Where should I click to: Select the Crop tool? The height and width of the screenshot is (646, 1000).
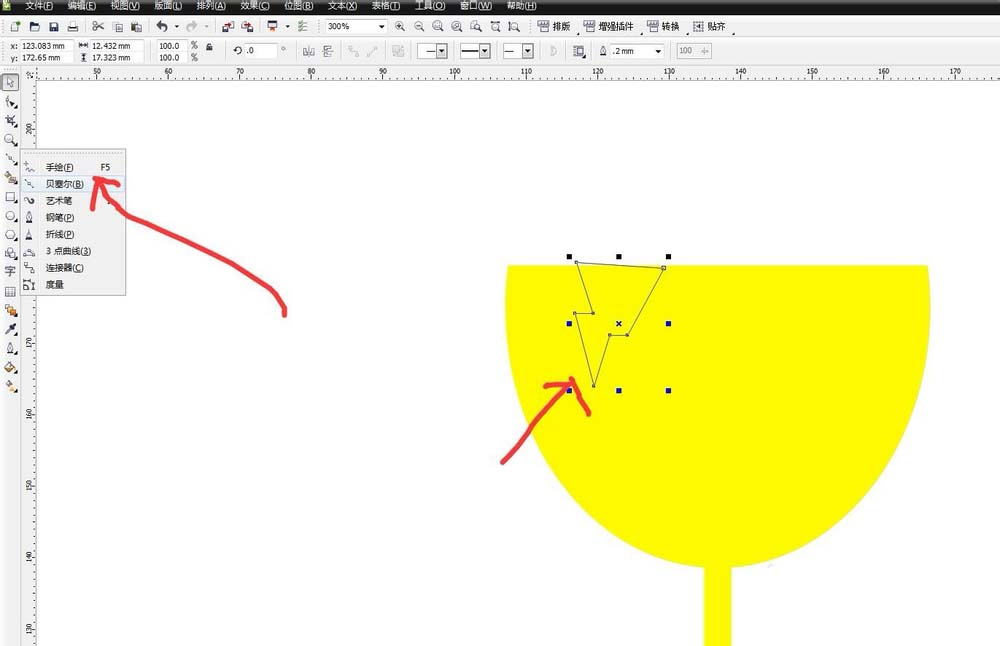pos(10,121)
